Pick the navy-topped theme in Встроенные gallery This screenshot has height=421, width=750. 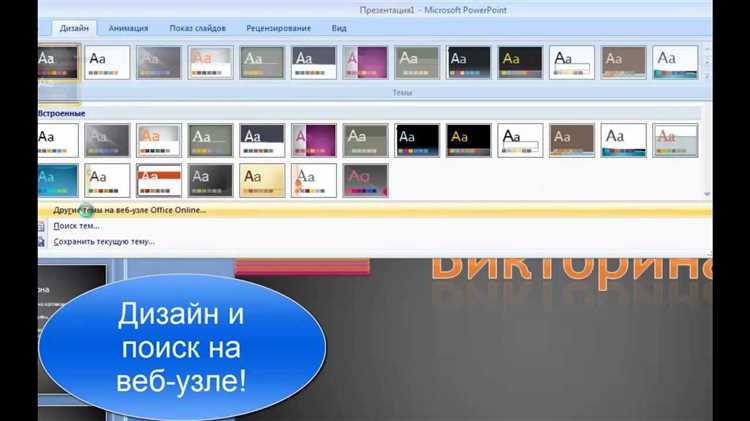(x=262, y=140)
